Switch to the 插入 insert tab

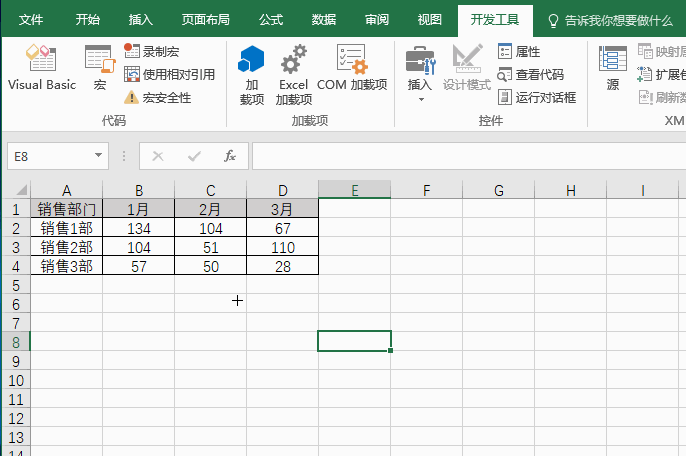click(140, 20)
